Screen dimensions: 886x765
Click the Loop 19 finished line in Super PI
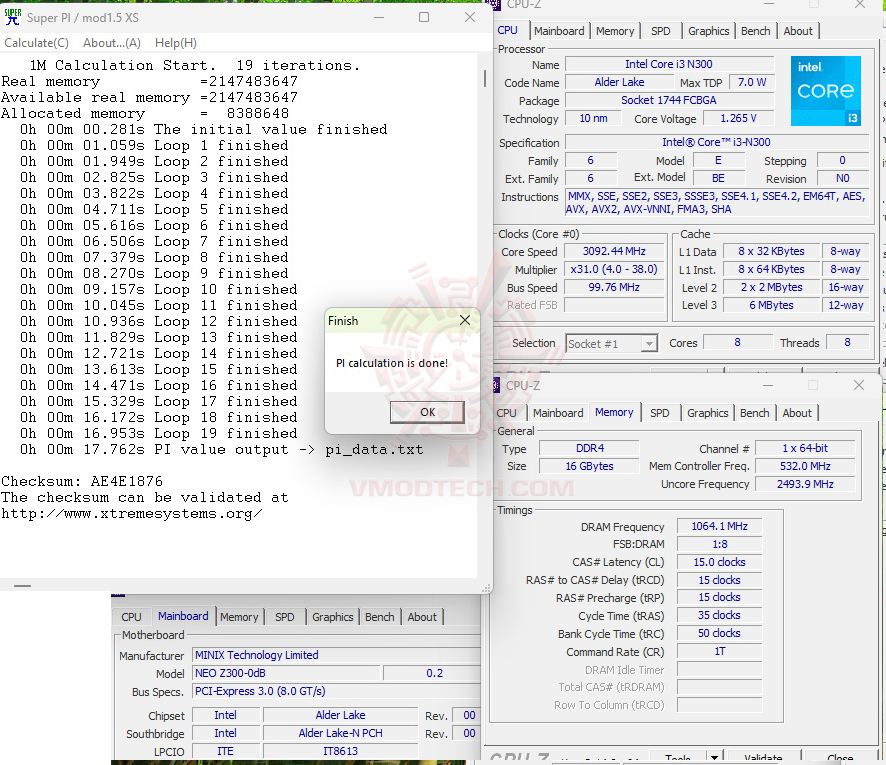coord(158,433)
